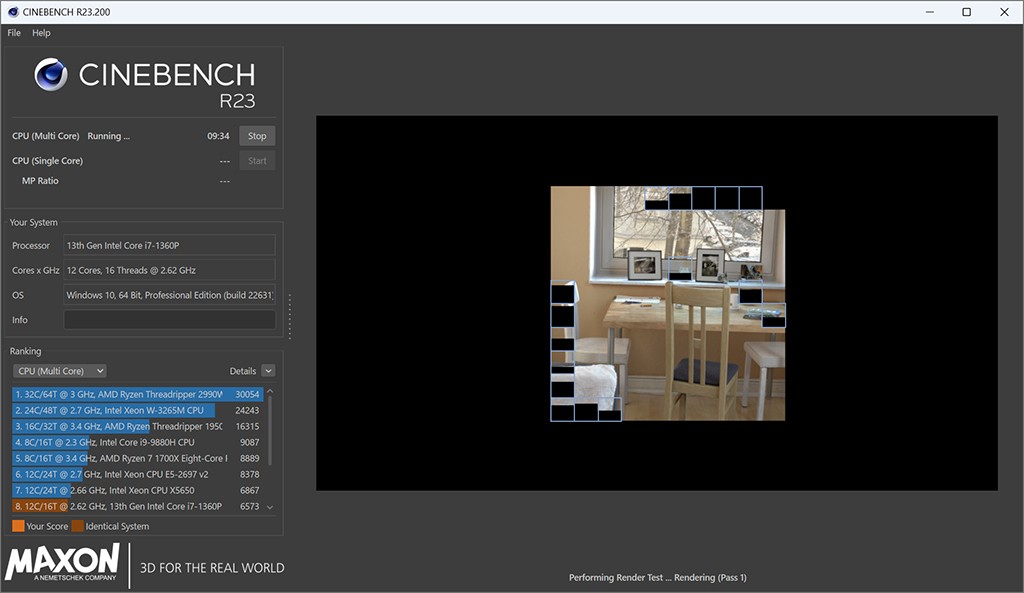Select the Intel Core i9-9880H ranking row

138,442
